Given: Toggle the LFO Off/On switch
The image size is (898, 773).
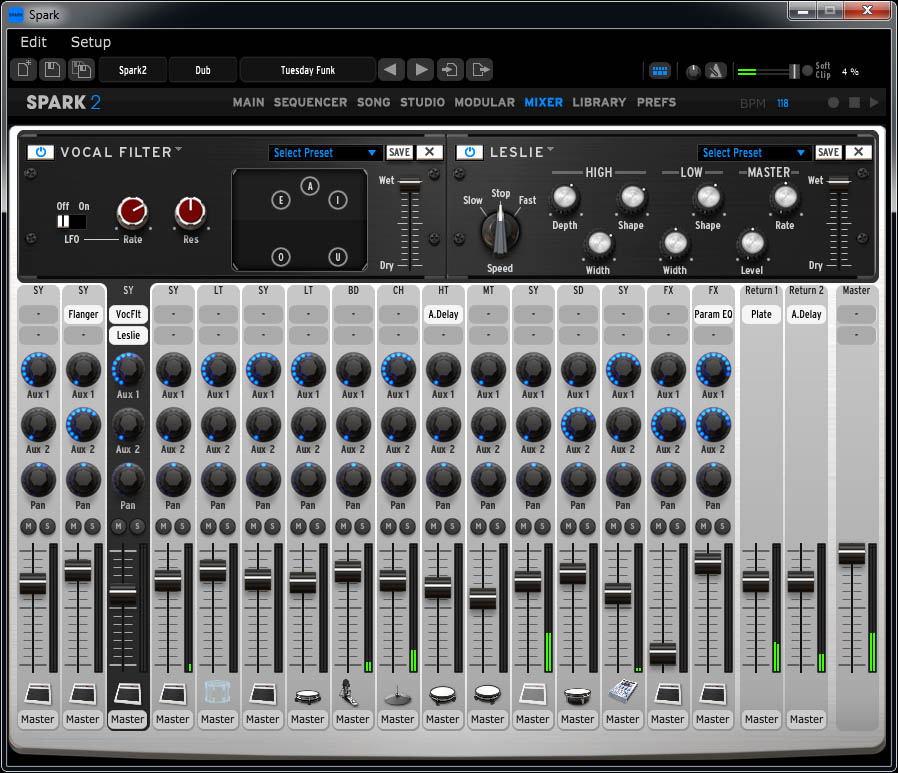Looking at the screenshot, I should (x=71, y=221).
